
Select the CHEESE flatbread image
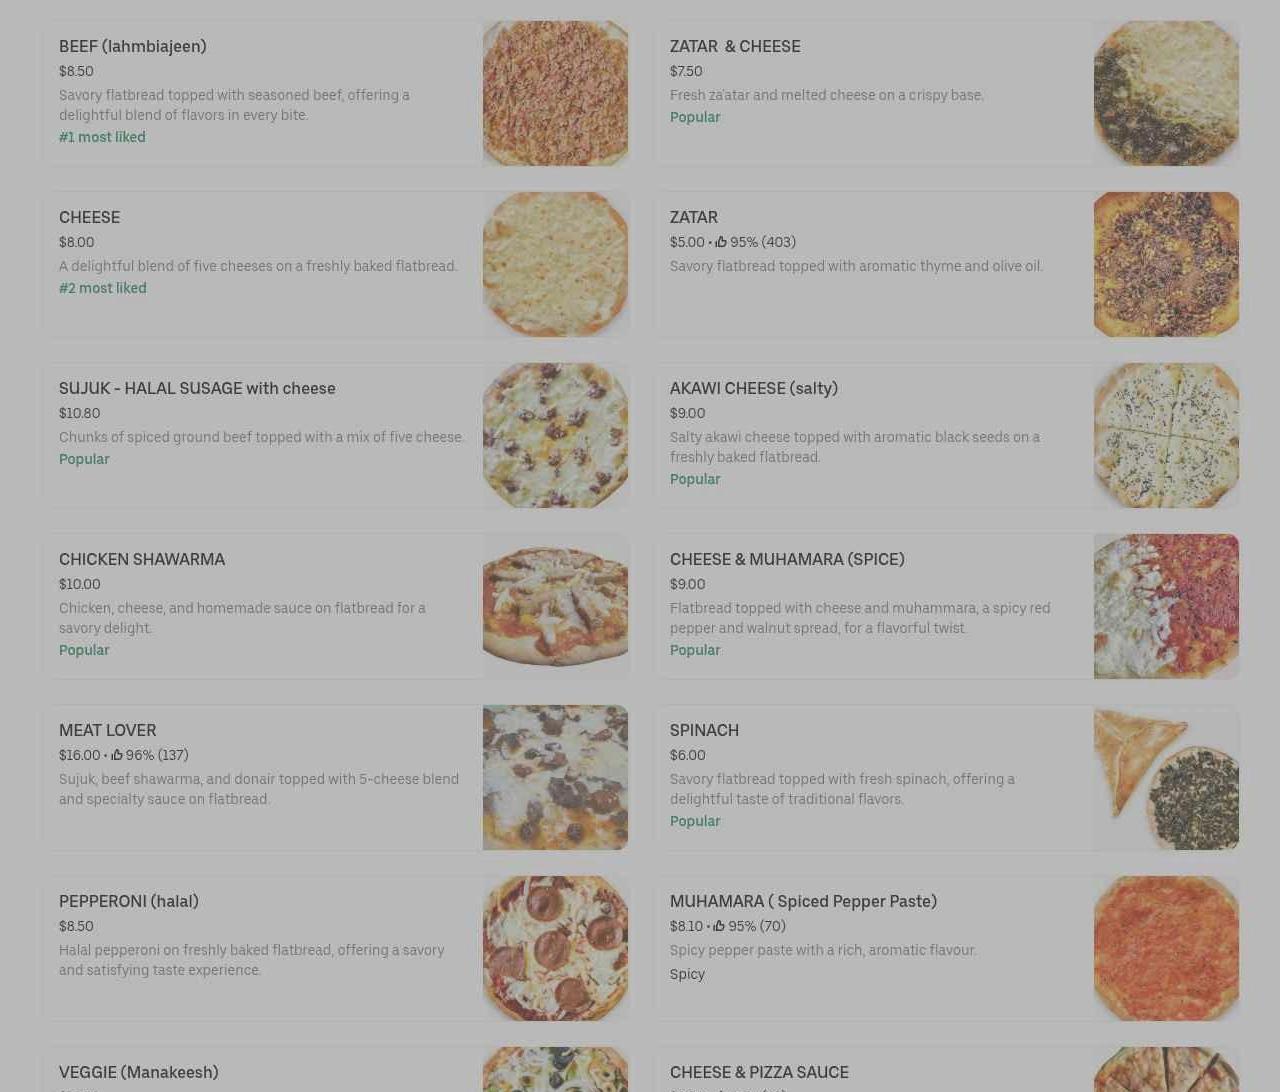555,264
